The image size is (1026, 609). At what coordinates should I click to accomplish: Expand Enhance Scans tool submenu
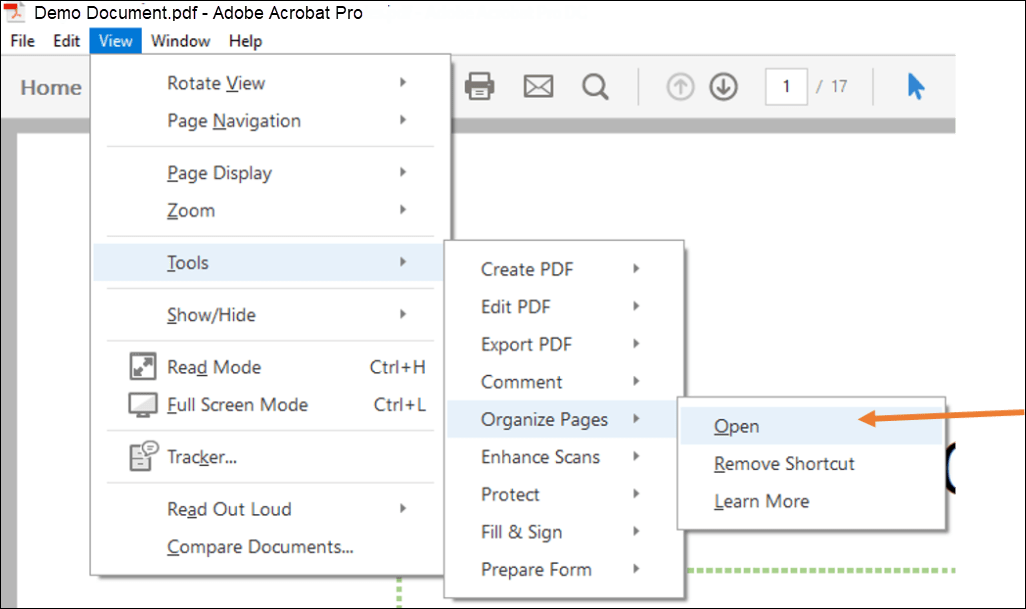click(x=564, y=457)
